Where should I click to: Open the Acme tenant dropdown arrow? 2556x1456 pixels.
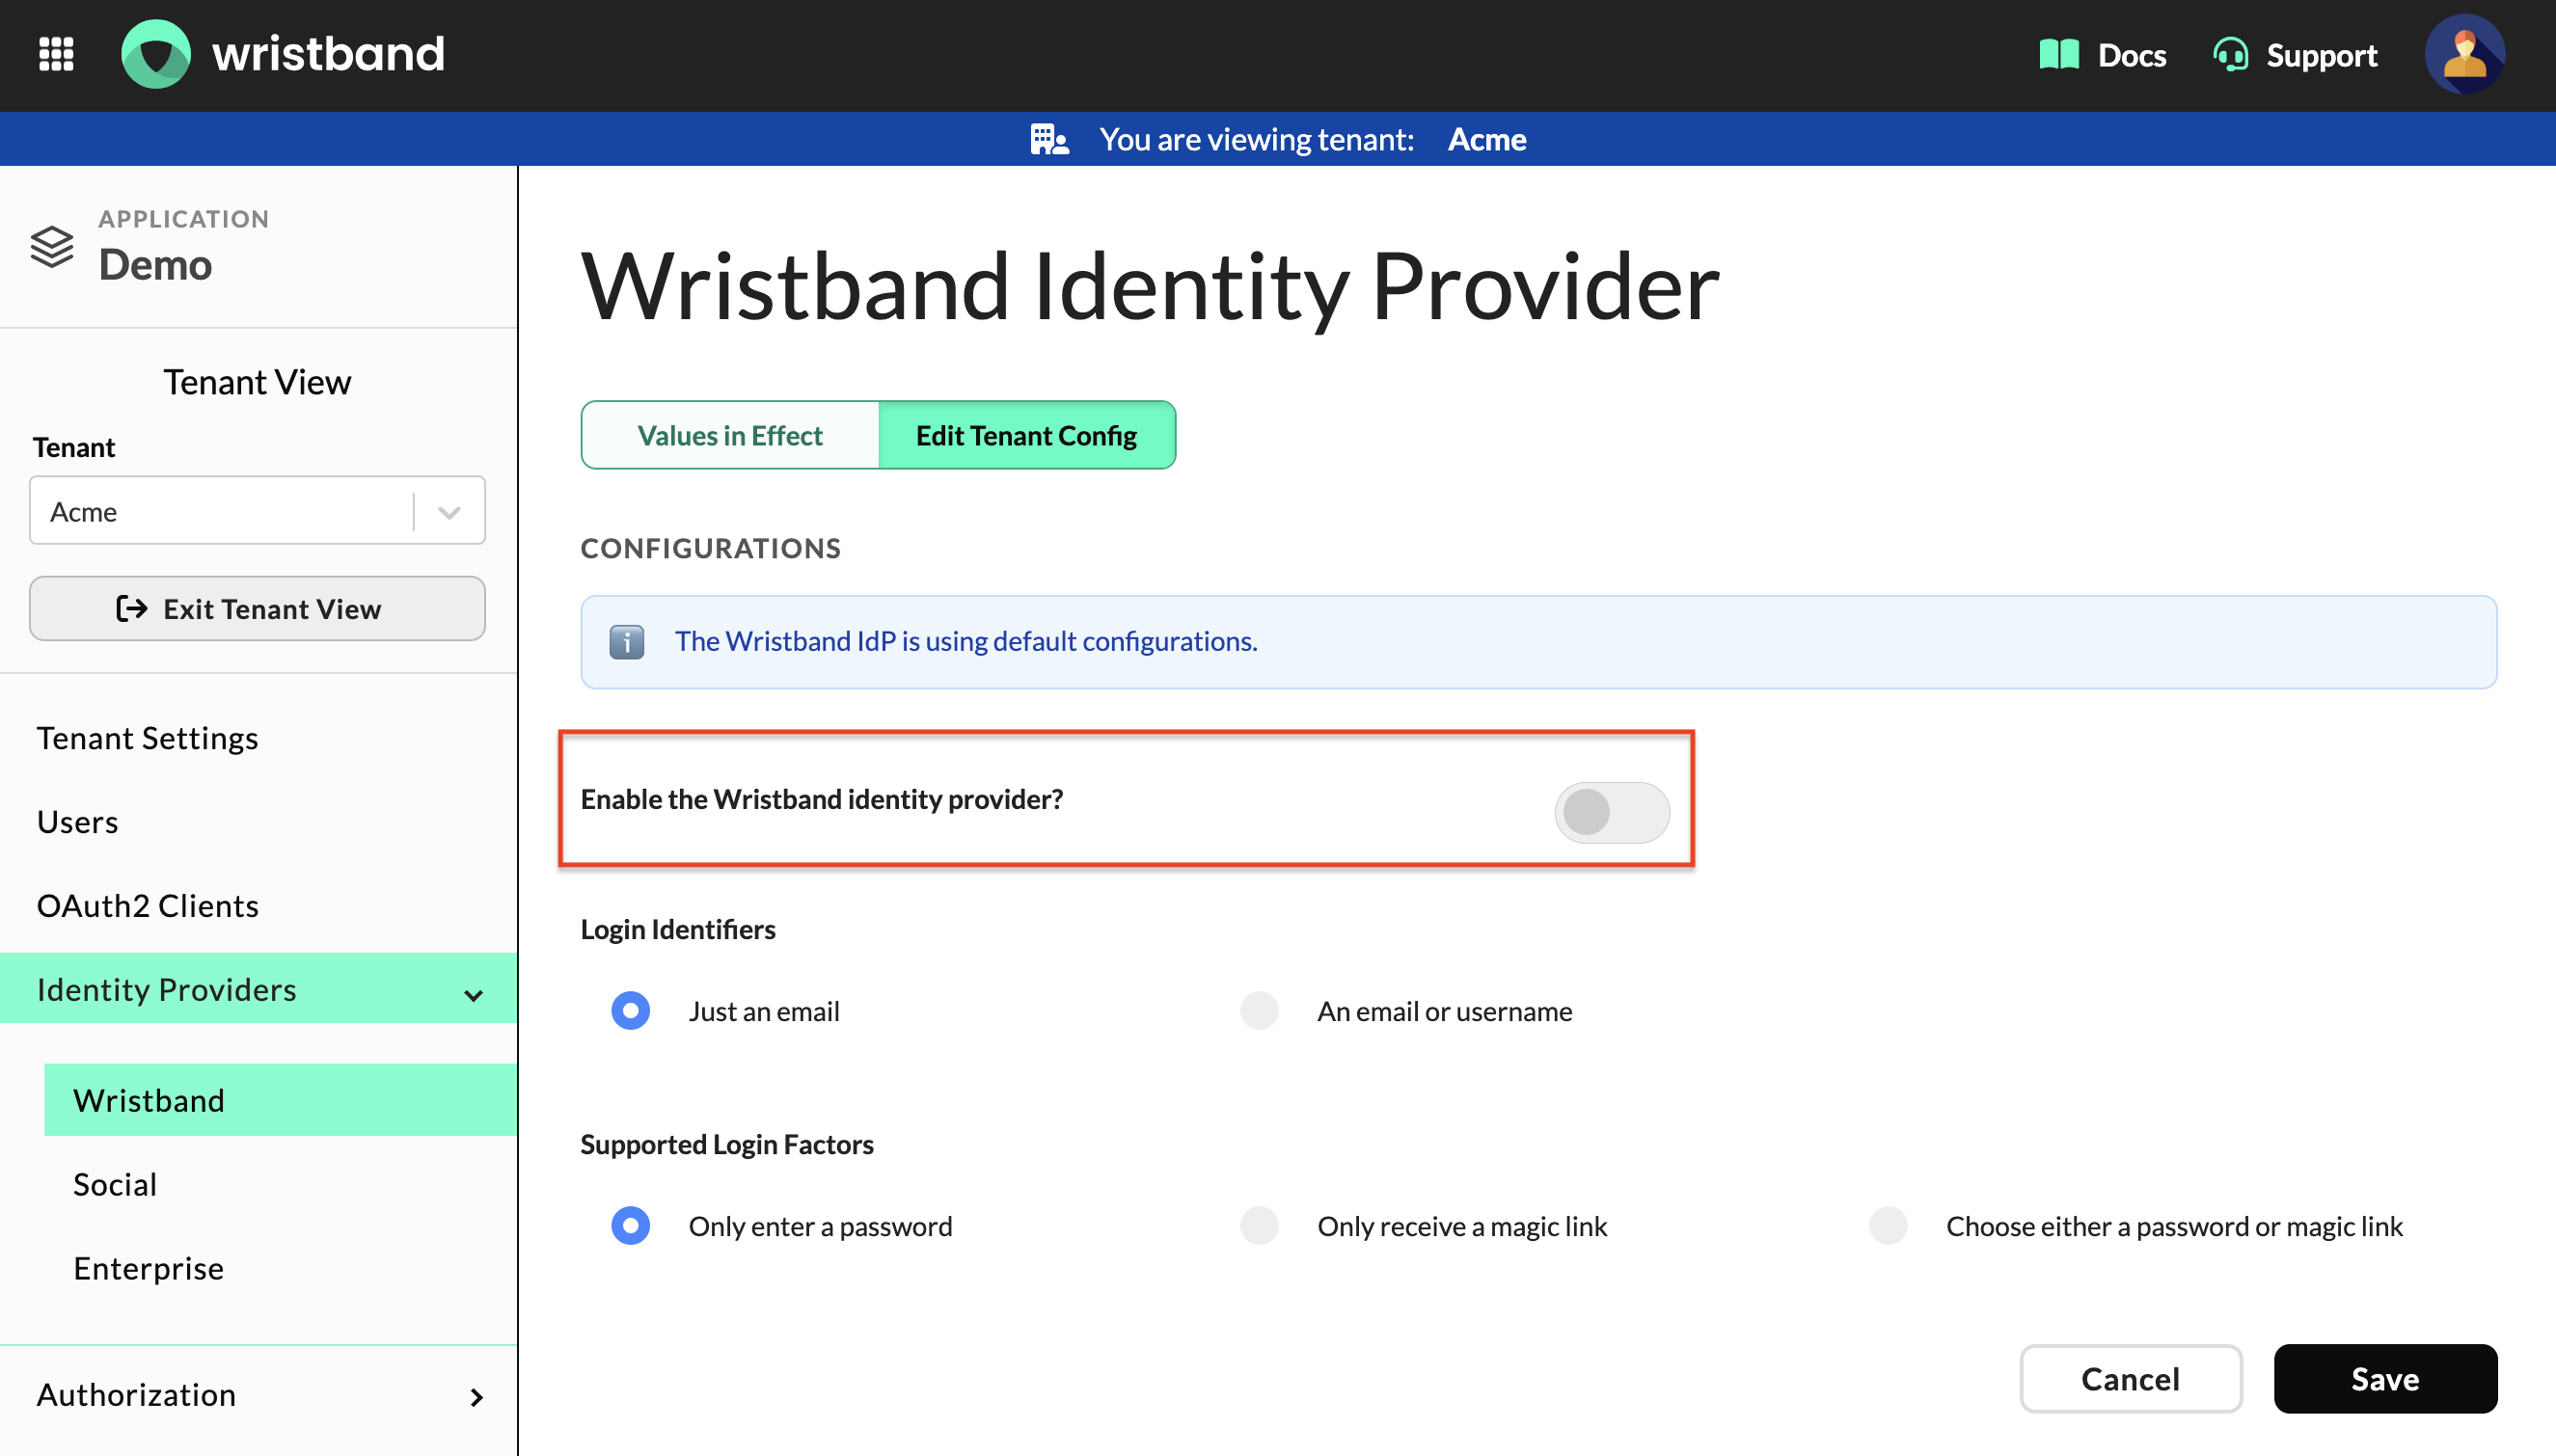[x=450, y=512]
